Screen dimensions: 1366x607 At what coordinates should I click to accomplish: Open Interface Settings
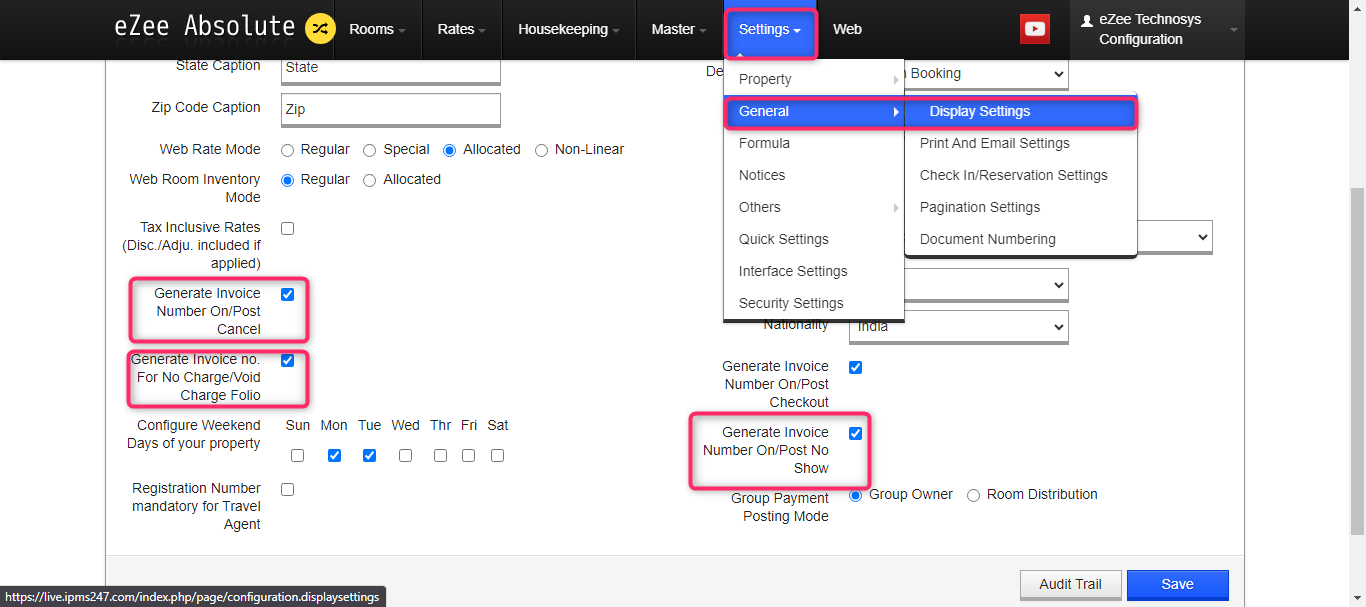coord(814,271)
